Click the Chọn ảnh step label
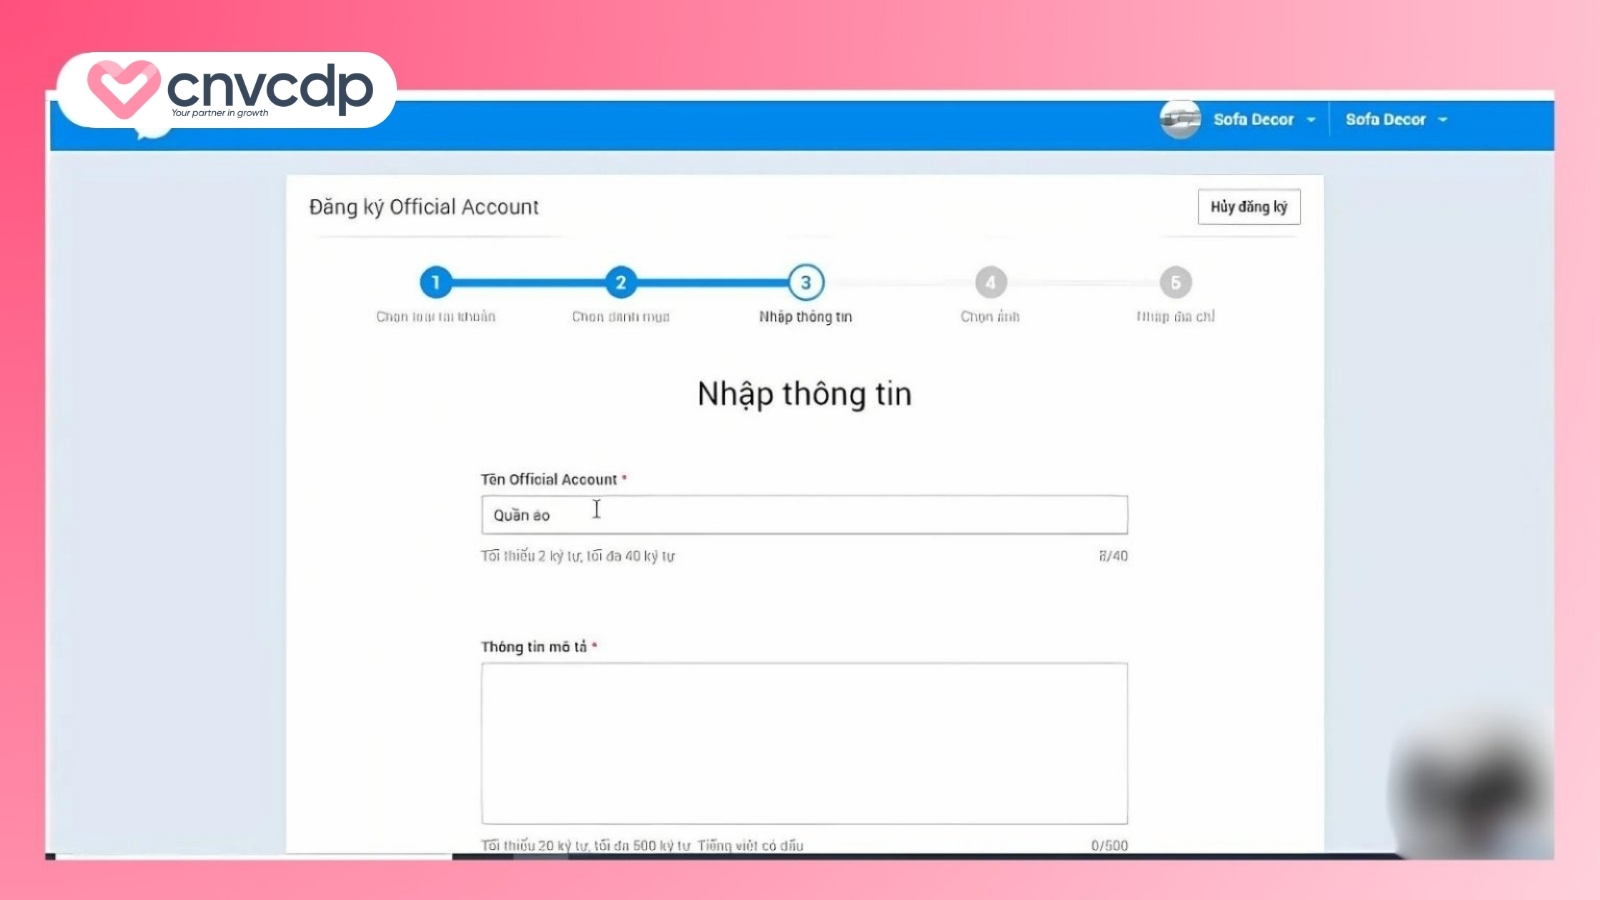 [x=990, y=317]
